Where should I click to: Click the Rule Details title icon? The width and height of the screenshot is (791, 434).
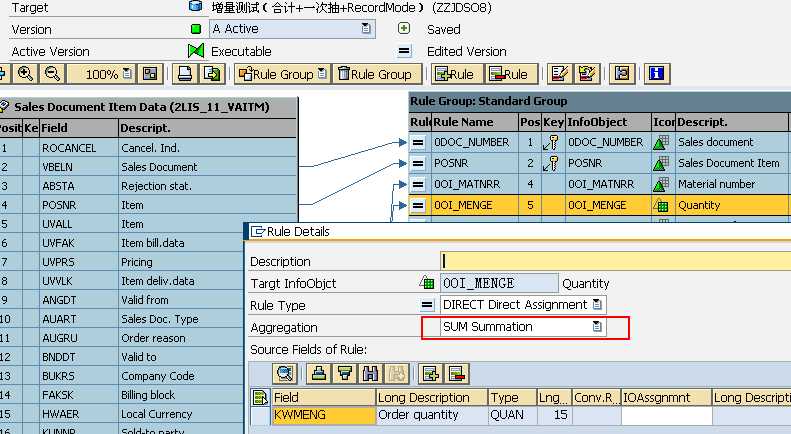[258, 232]
